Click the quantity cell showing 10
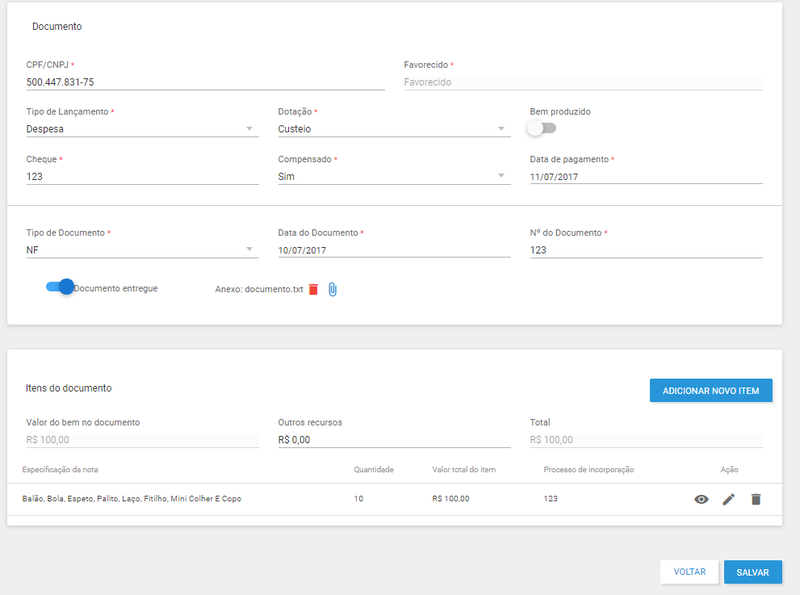The height and width of the screenshot is (595, 800). pos(359,499)
